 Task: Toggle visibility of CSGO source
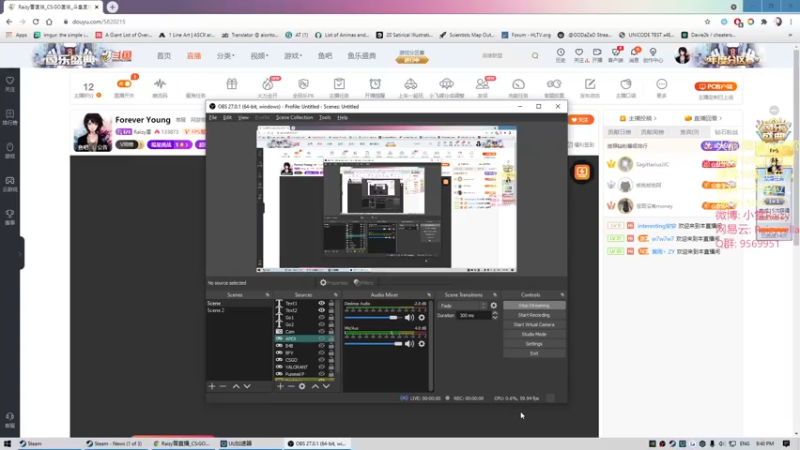(321, 360)
